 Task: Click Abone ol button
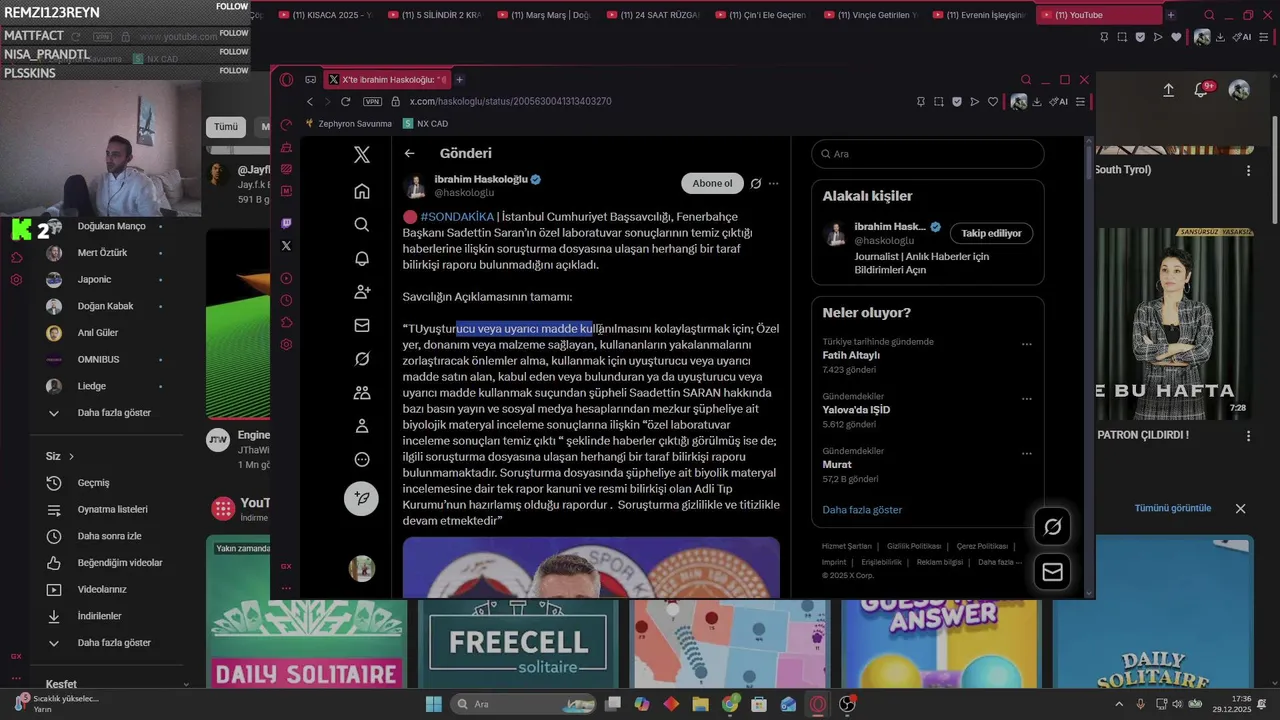tap(712, 184)
